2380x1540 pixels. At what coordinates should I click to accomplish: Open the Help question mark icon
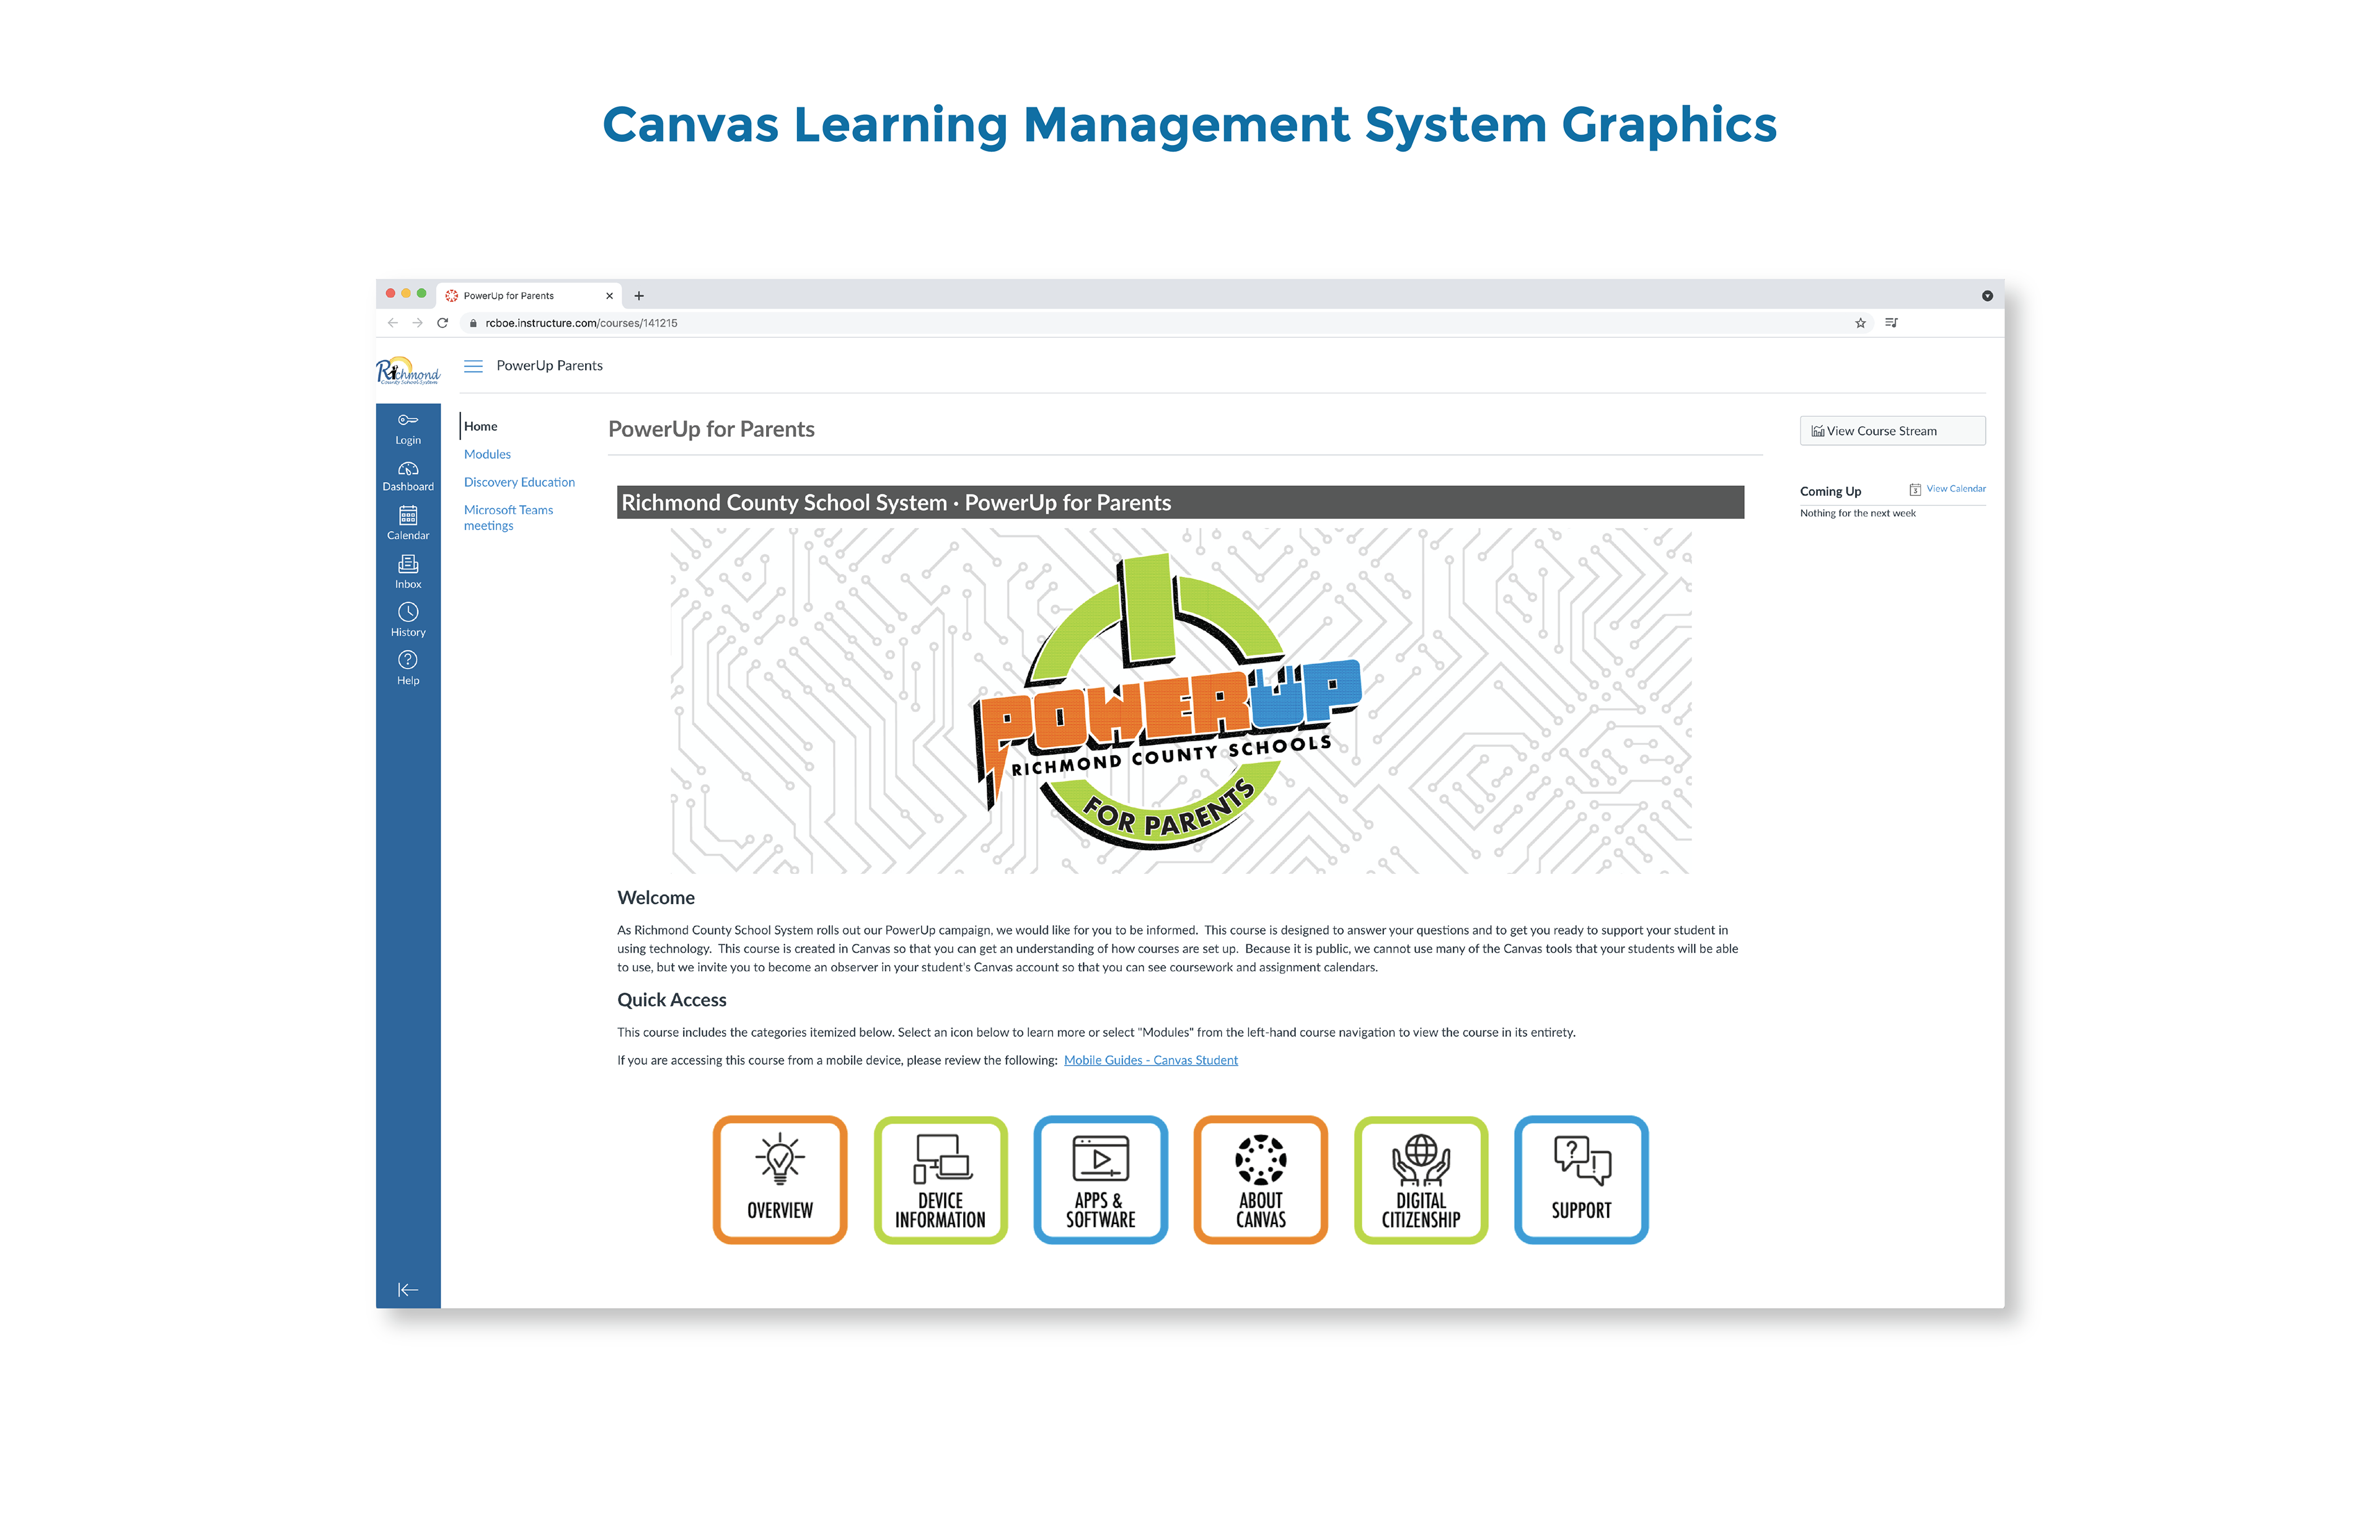[408, 667]
